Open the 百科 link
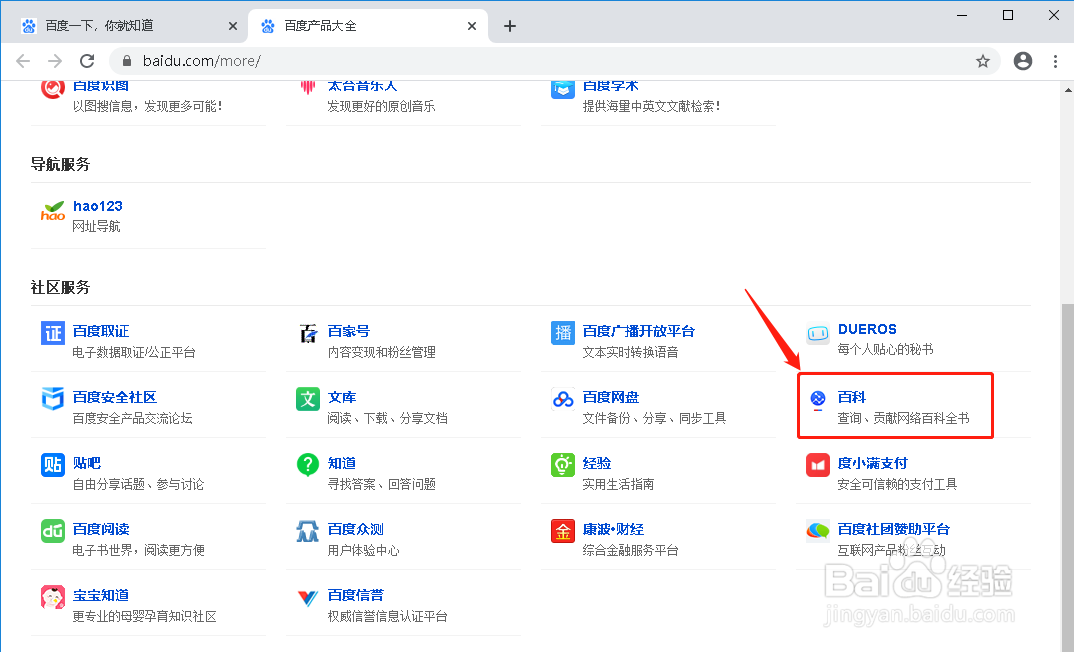Viewport: 1074px width, 652px height. point(851,397)
